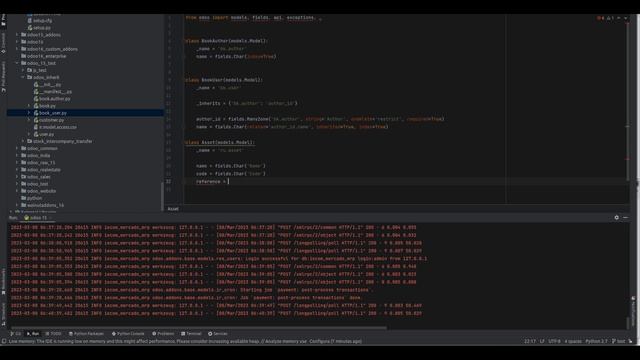
Task: Open the Python Packages tab
Action: [x=86, y=333]
